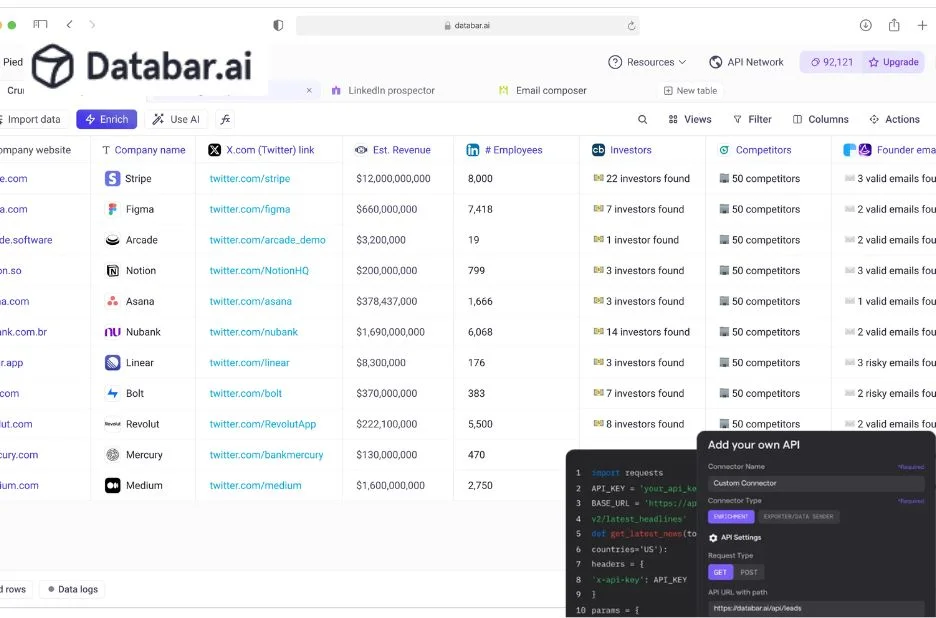The width and height of the screenshot is (936, 618).
Task: Click the Enrich button
Action: pyautogui.click(x=107, y=119)
